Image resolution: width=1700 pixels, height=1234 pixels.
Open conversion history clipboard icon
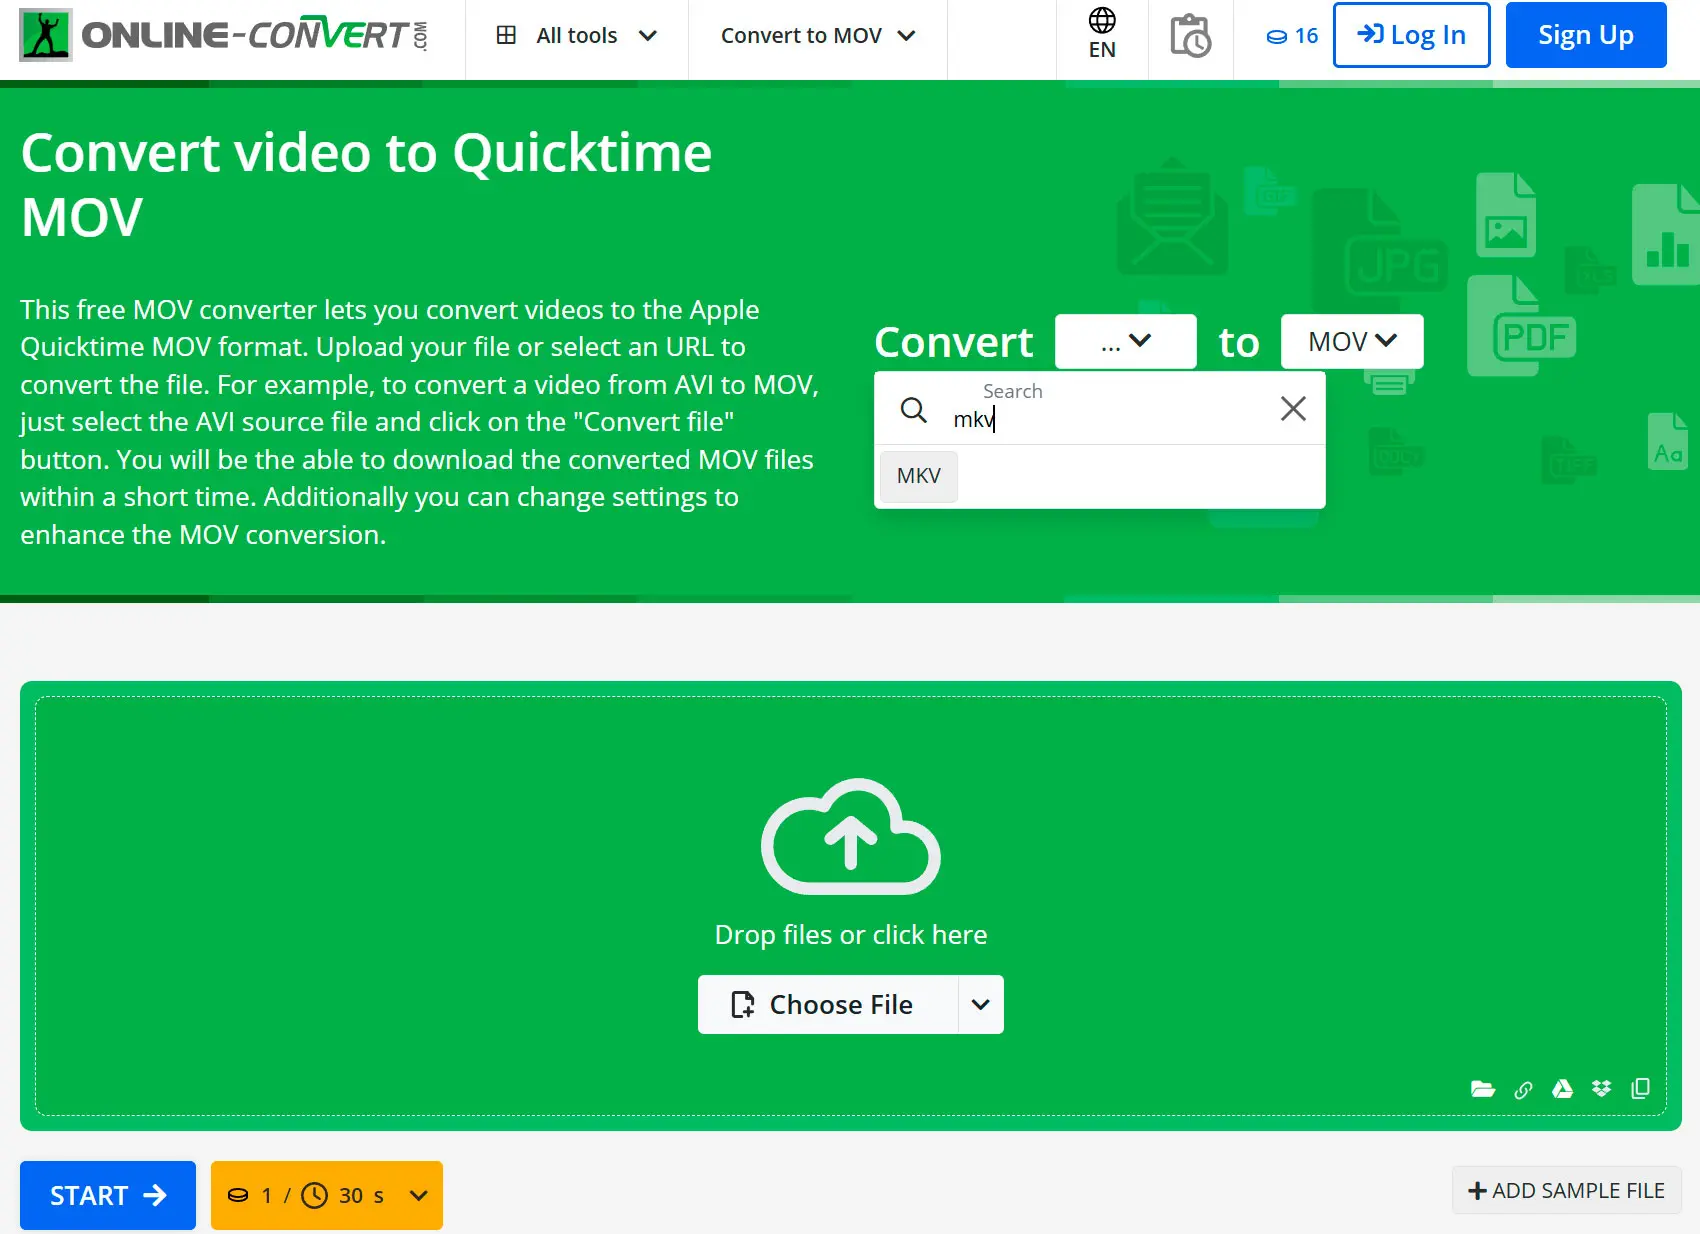tap(1190, 35)
